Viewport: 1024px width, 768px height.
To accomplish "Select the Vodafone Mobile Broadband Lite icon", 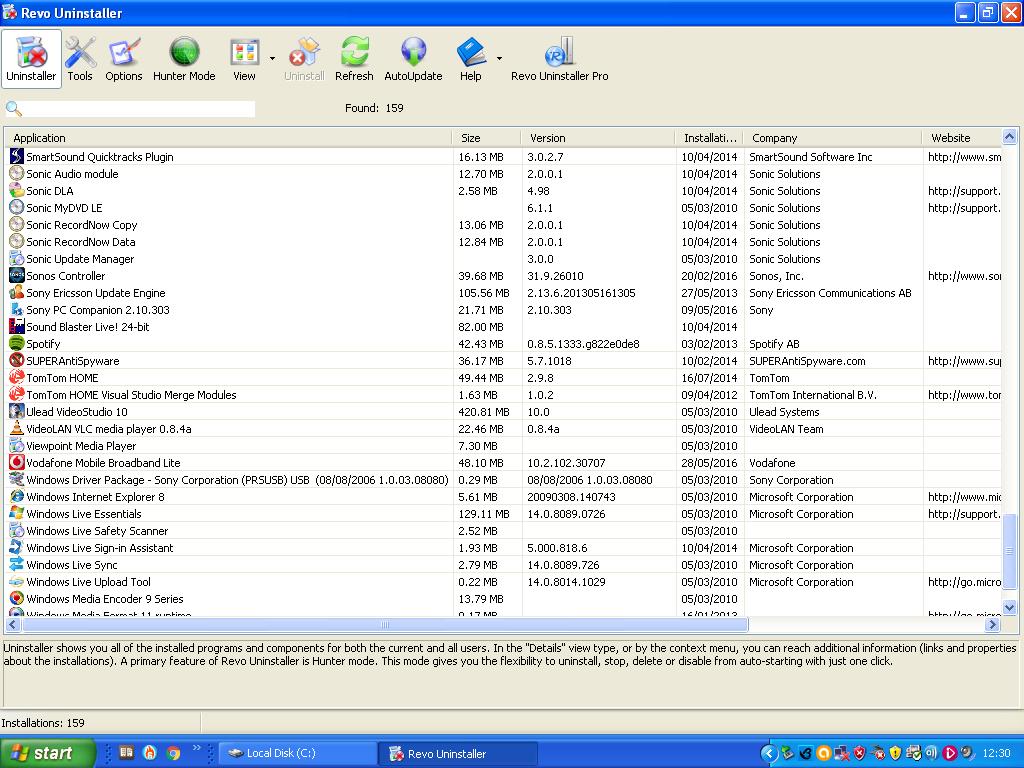I will [16, 462].
